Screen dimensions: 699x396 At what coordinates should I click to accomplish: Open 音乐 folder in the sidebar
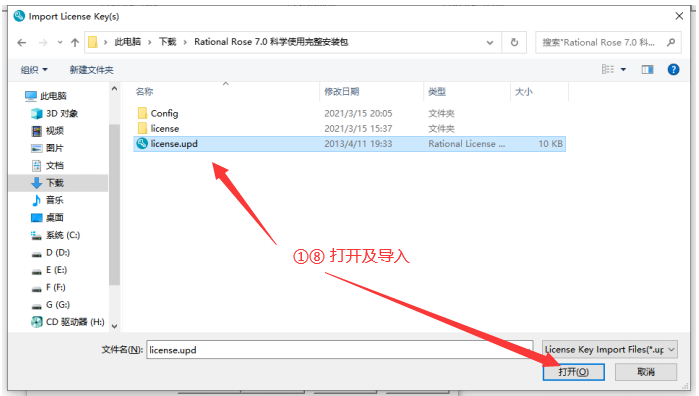pos(48,200)
